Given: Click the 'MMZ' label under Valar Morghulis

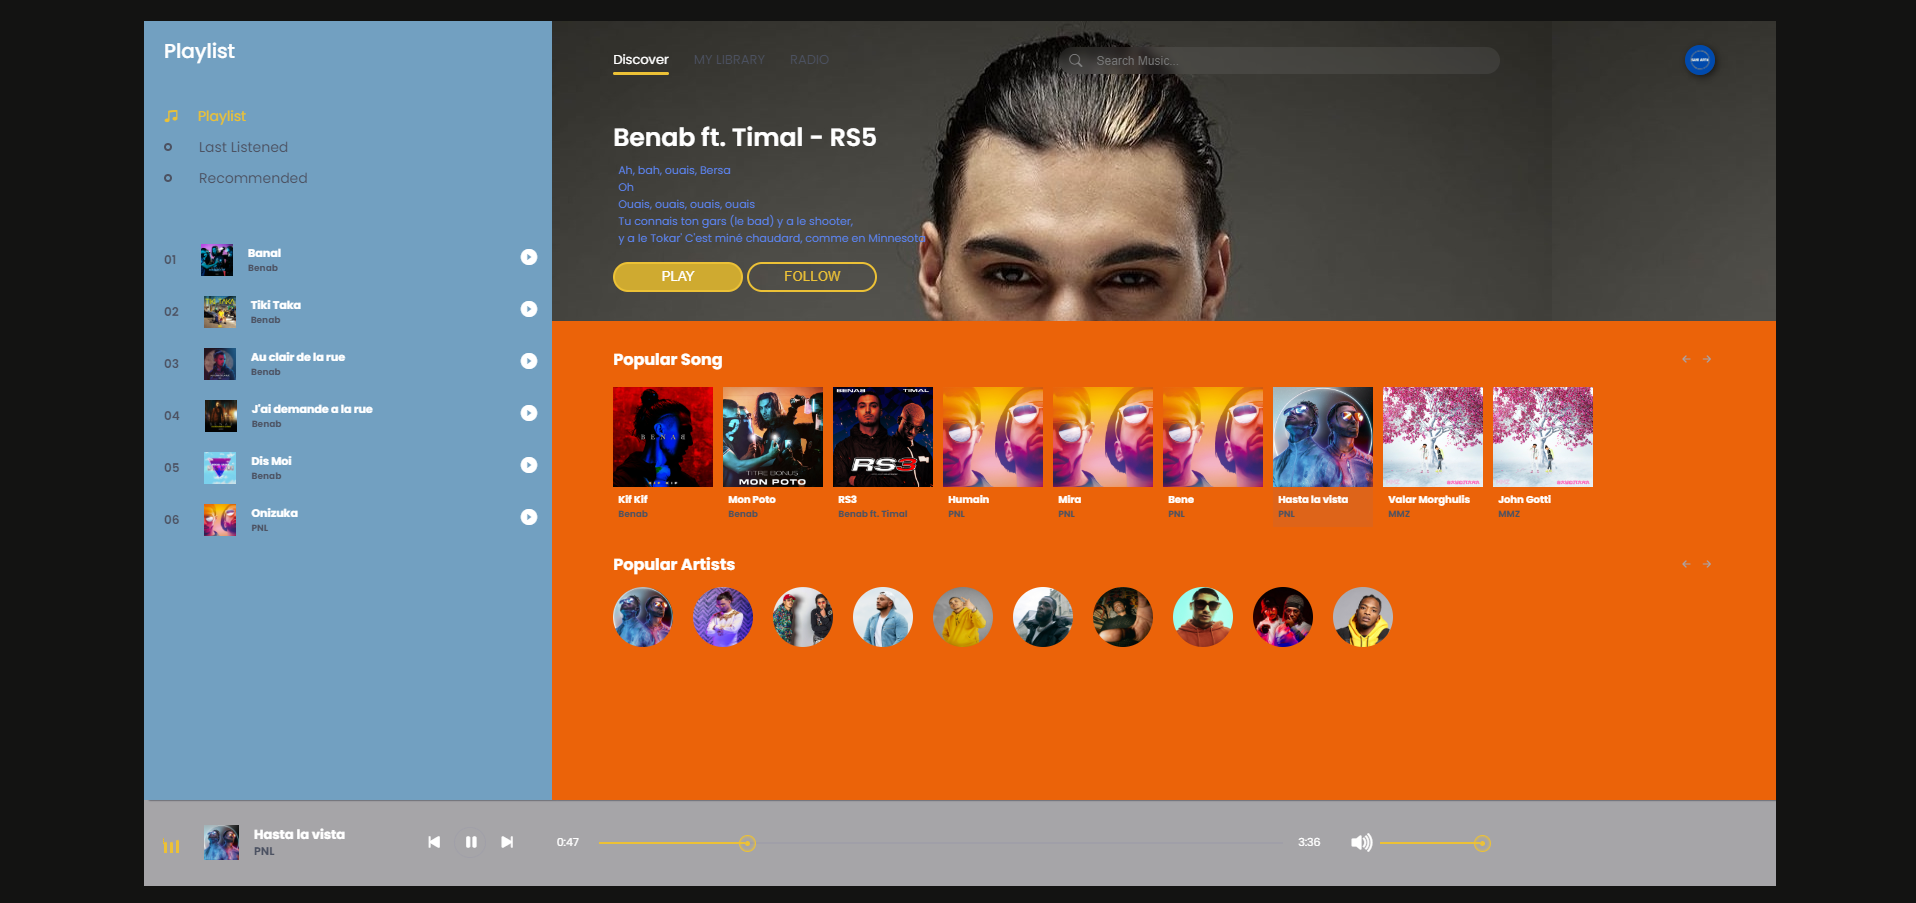Looking at the screenshot, I should (x=1399, y=514).
